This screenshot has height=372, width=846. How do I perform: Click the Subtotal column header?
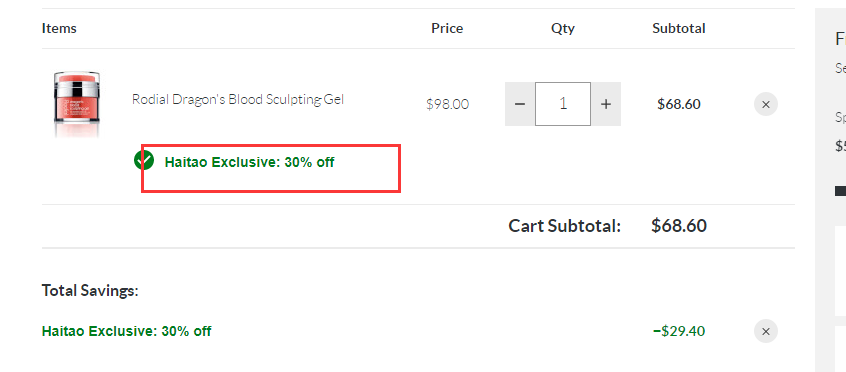[x=679, y=28]
